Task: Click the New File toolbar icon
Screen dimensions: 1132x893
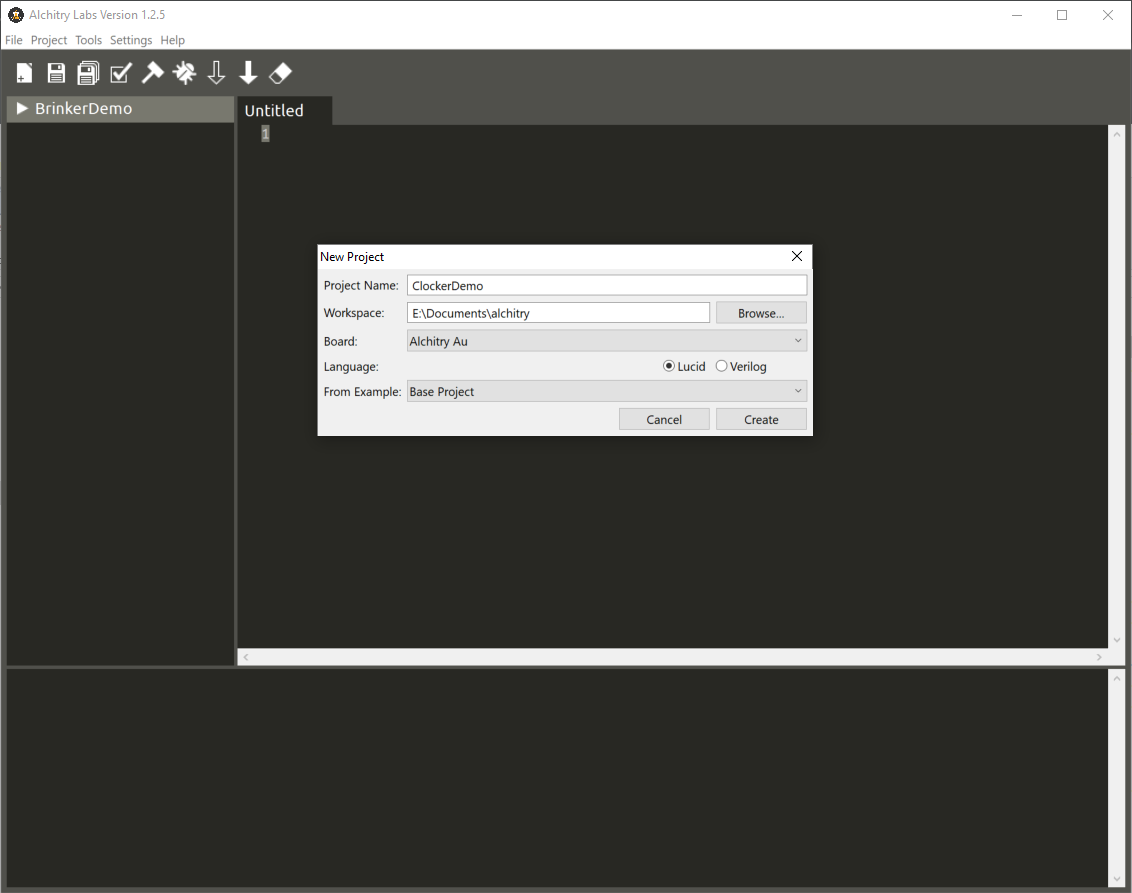Action: coord(25,73)
